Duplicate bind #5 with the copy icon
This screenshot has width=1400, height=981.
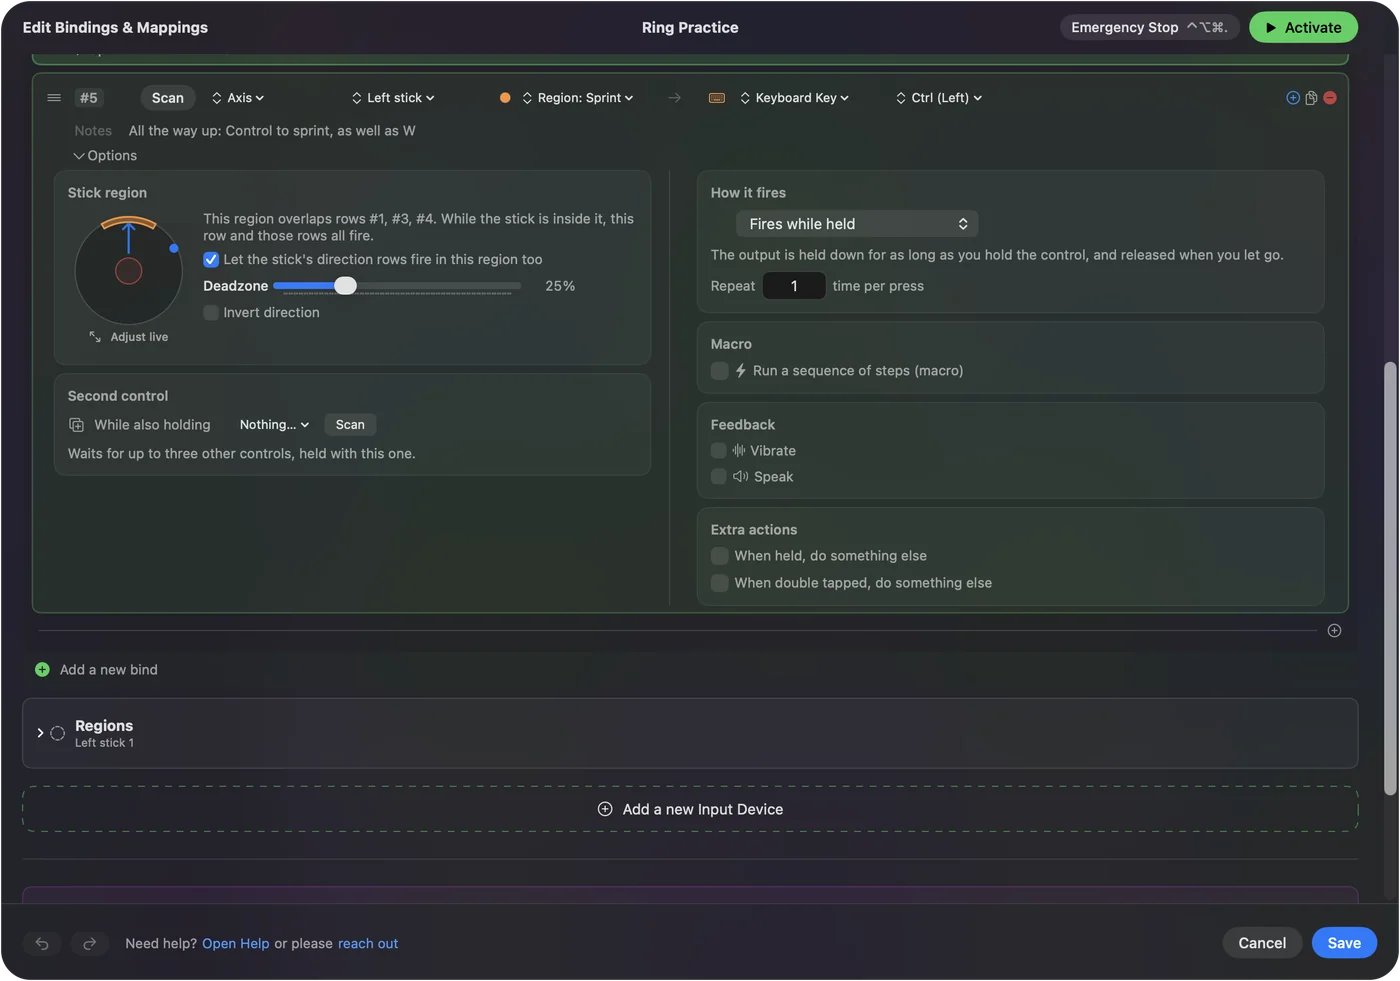pos(1311,98)
